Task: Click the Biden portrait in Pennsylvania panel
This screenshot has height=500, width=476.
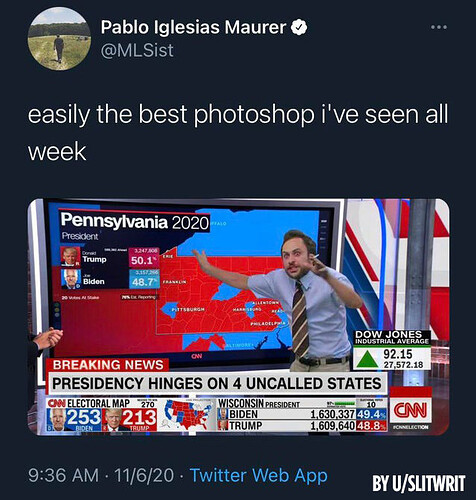Action: (x=71, y=279)
